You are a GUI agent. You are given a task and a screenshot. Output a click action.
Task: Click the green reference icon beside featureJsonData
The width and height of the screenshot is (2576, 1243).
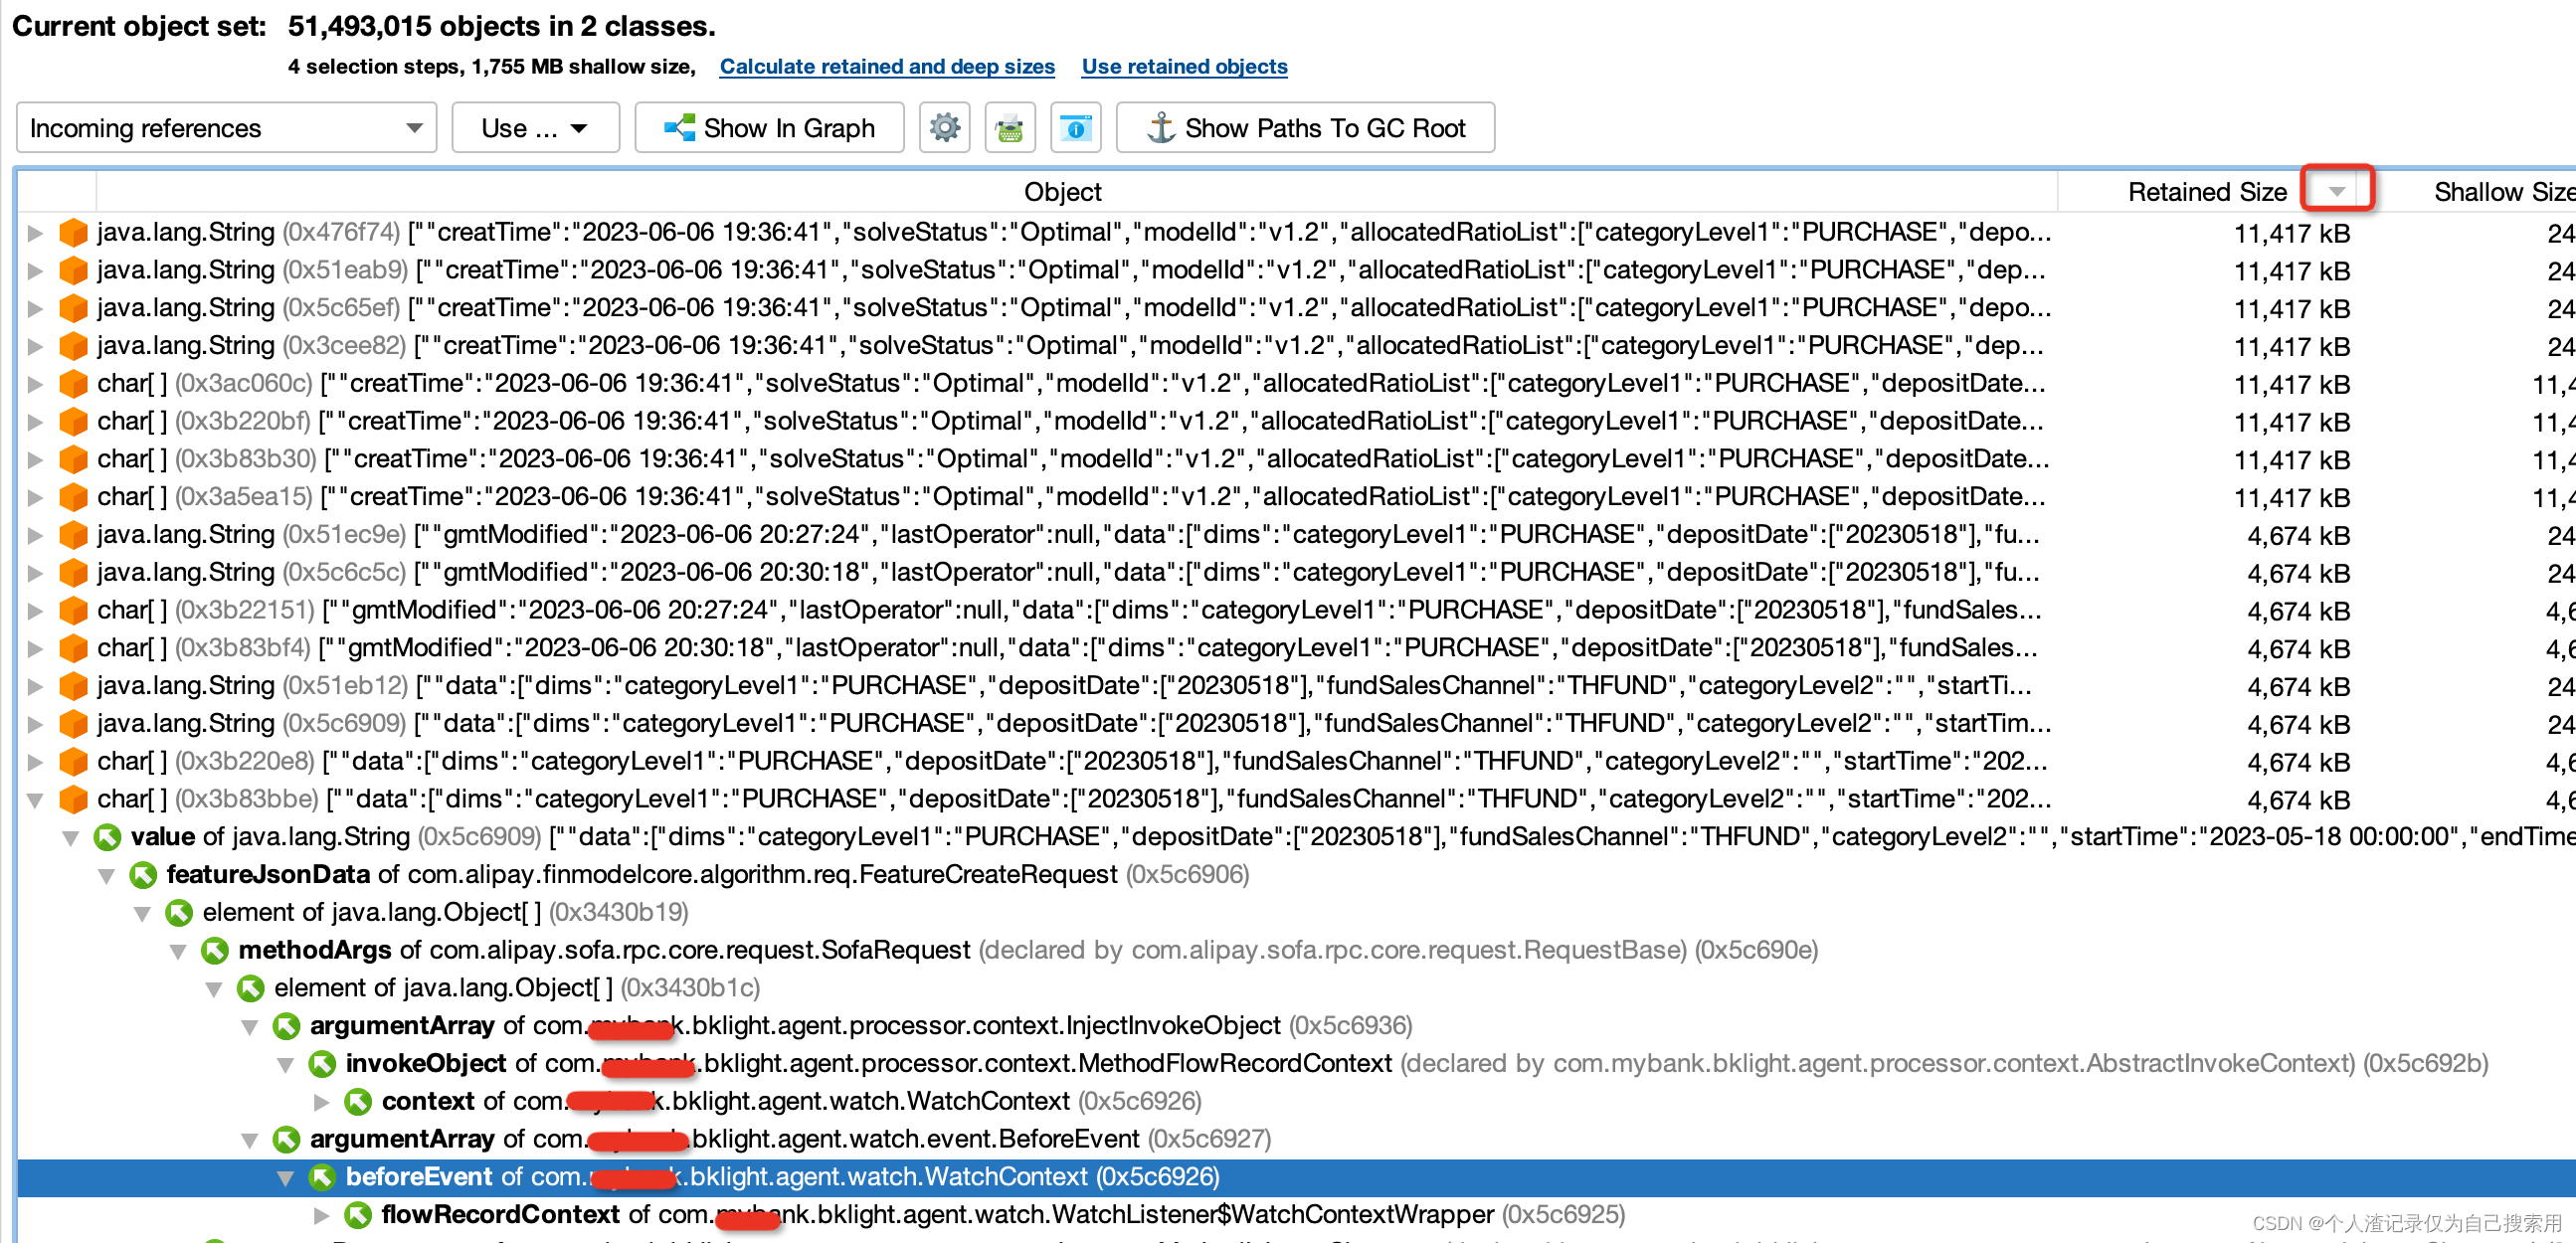pyautogui.click(x=143, y=874)
